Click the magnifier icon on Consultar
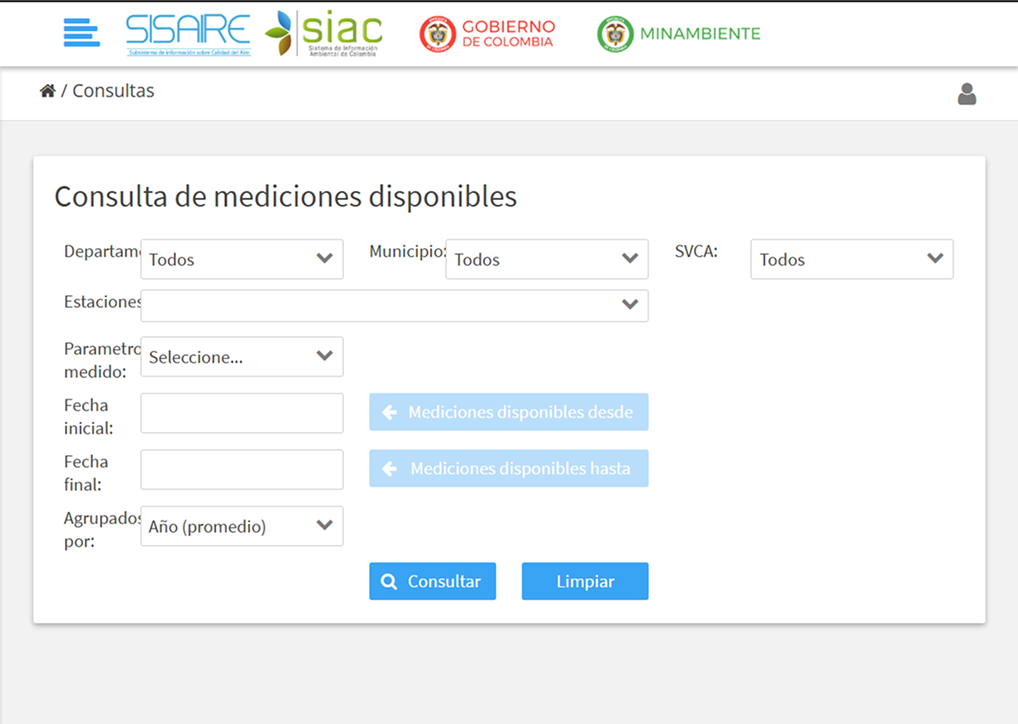Viewport: 1018px width, 724px height. click(389, 581)
